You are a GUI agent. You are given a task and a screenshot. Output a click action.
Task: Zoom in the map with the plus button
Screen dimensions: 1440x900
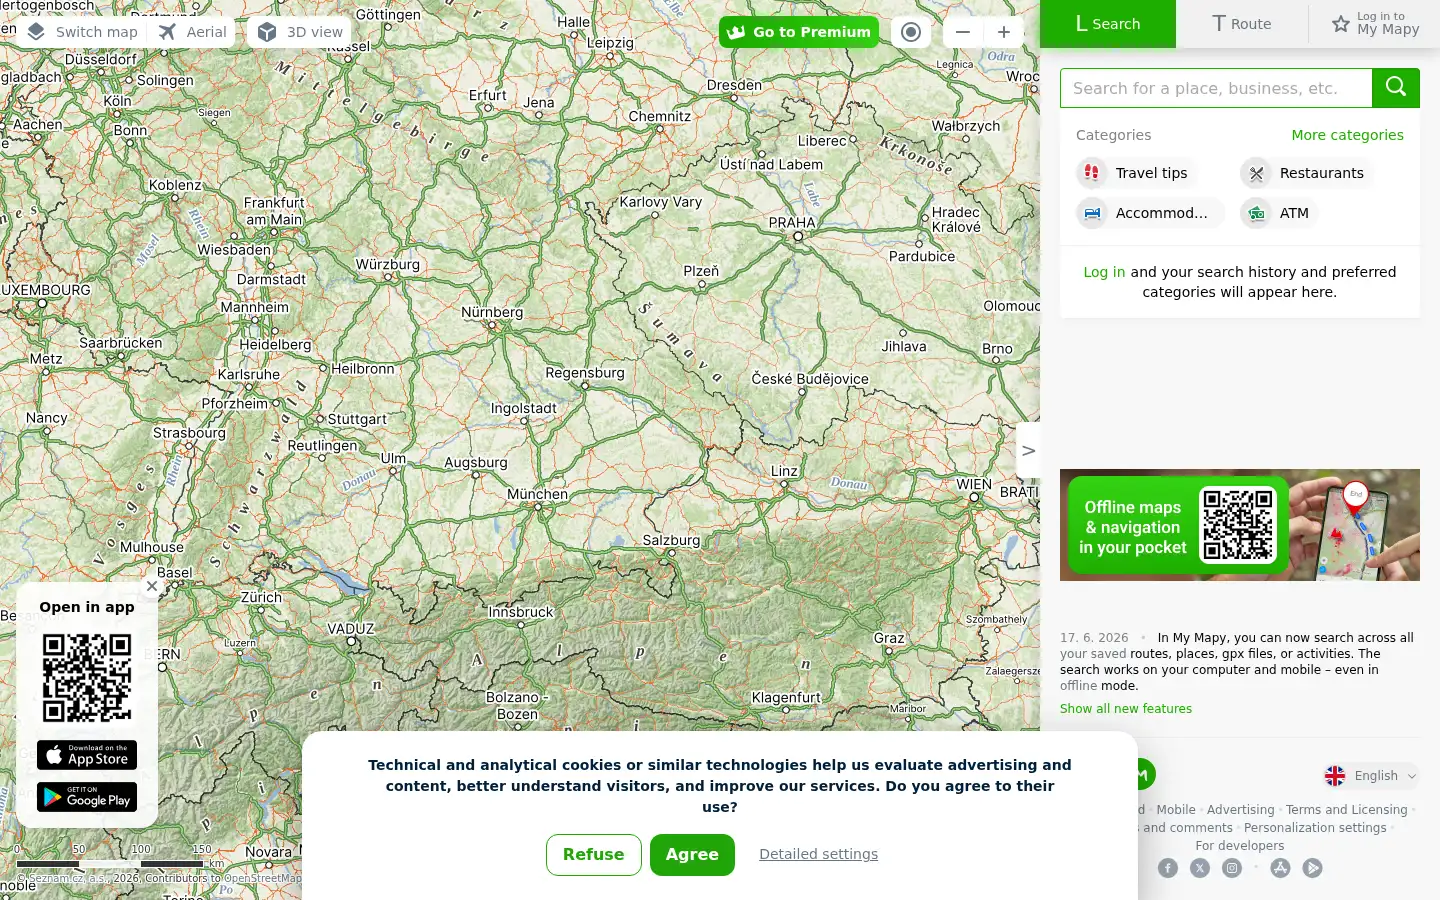[x=1004, y=32]
